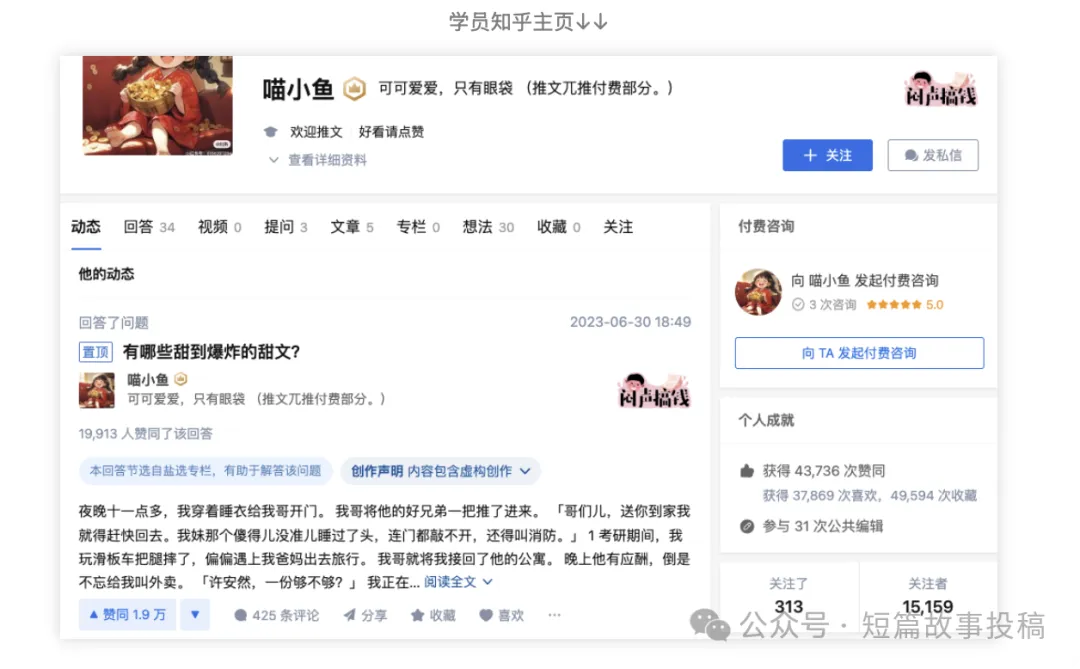Switch to the 回答 tab
The height and width of the screenshot is (669, 1080).
click(138, 227)
